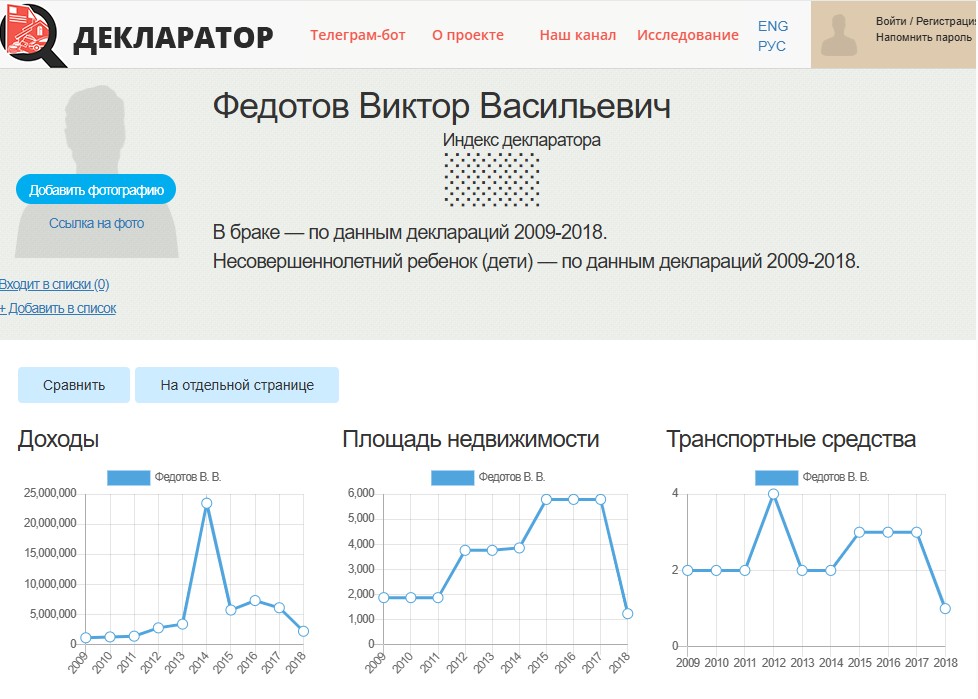Click the Площадь недвижимости chart title
The width and height of the screenshot is (978, 699).
point(471,439)
